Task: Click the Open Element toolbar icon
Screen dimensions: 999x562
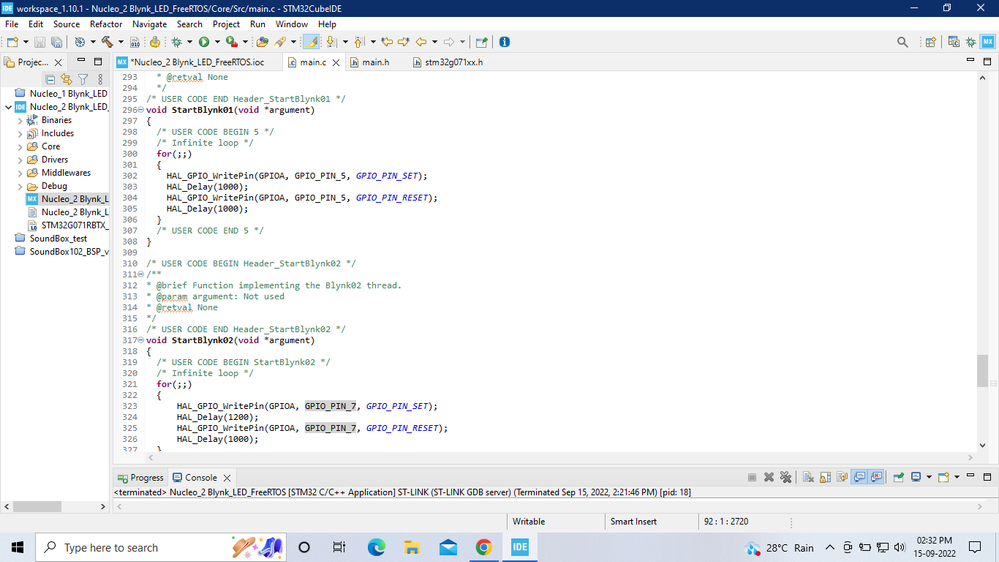Action: point(262,42)
